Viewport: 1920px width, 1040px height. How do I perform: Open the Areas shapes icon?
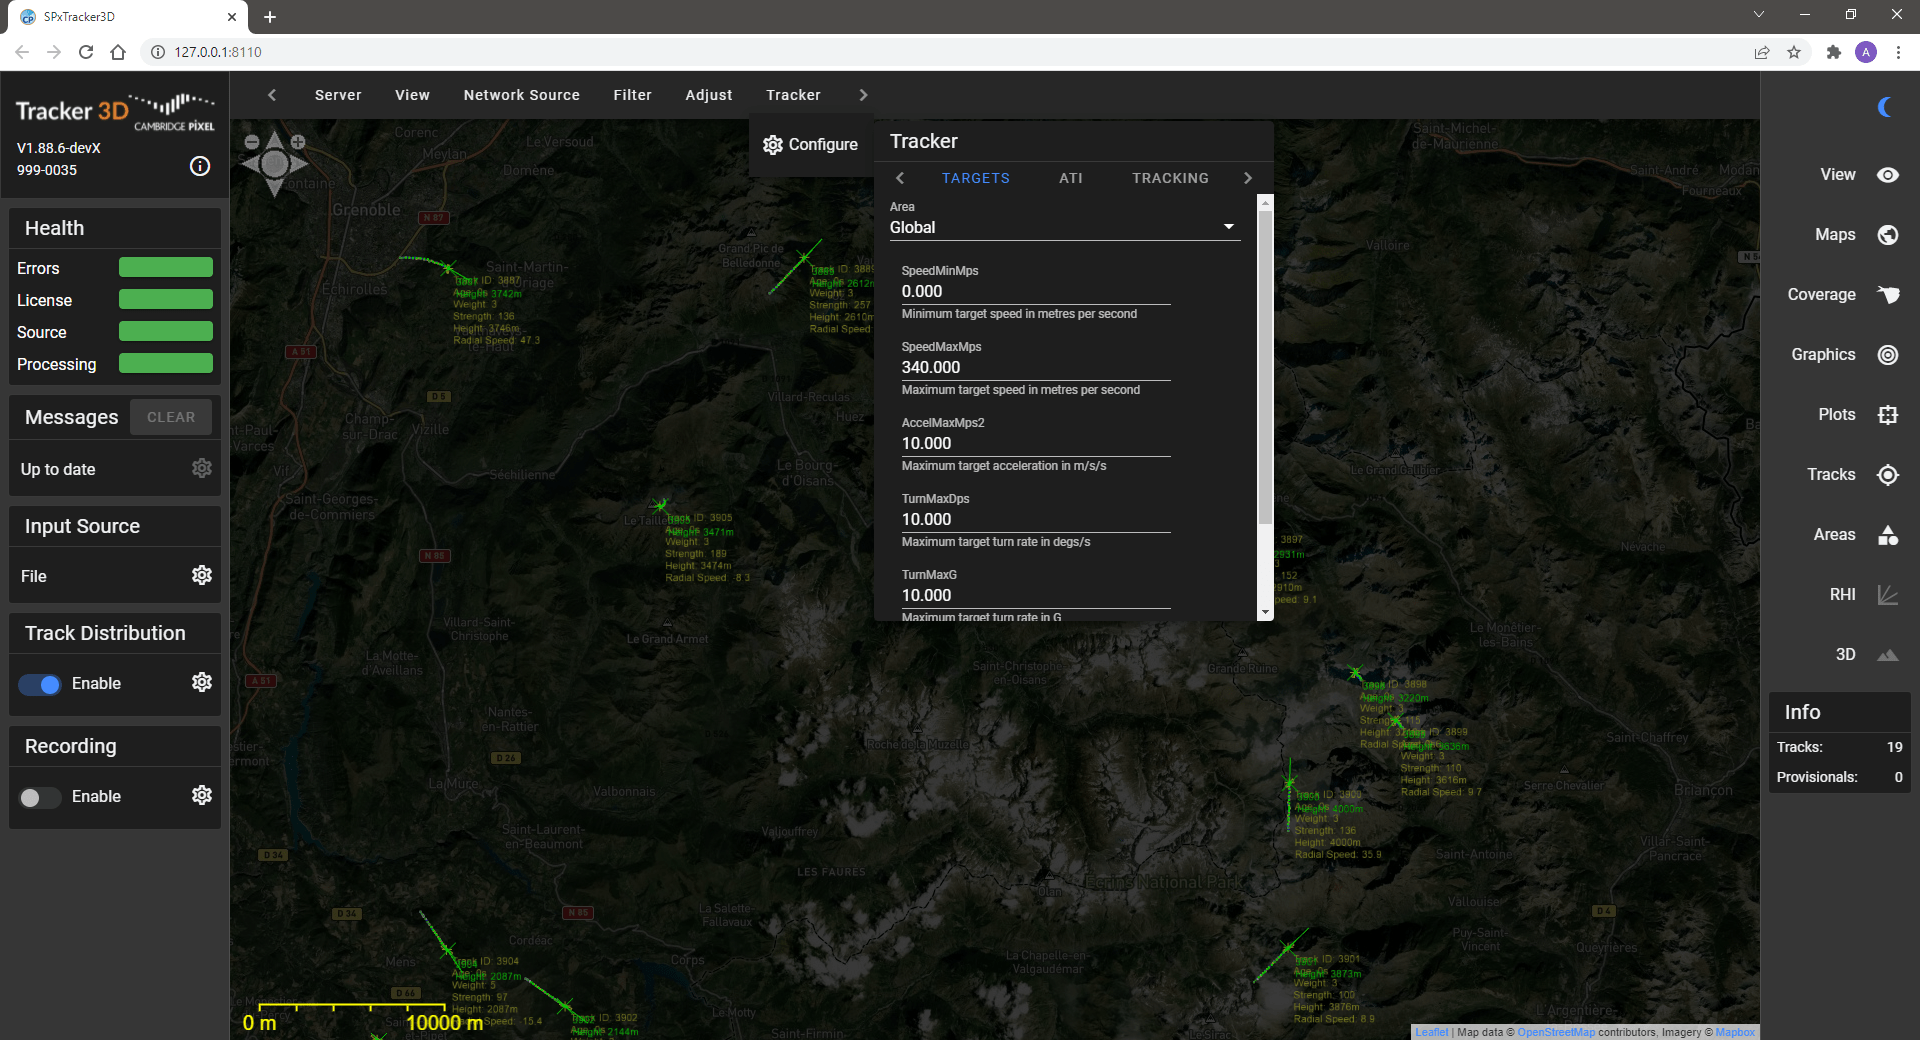[x=1887, y=535]
